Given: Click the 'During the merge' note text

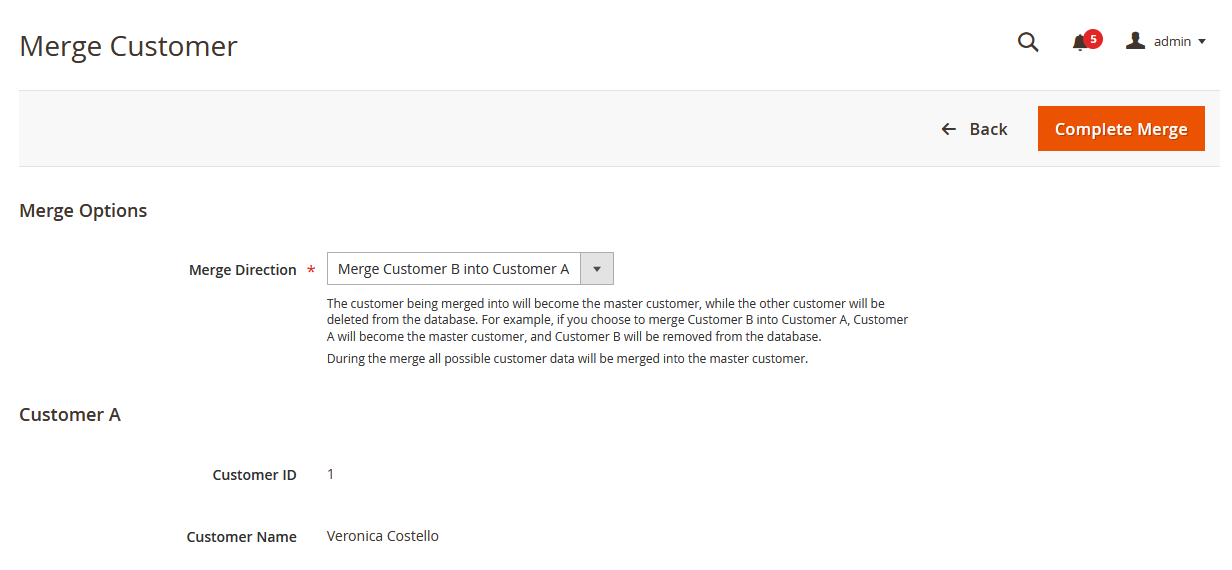Looking at the screenshot, I should click(567, 358).
